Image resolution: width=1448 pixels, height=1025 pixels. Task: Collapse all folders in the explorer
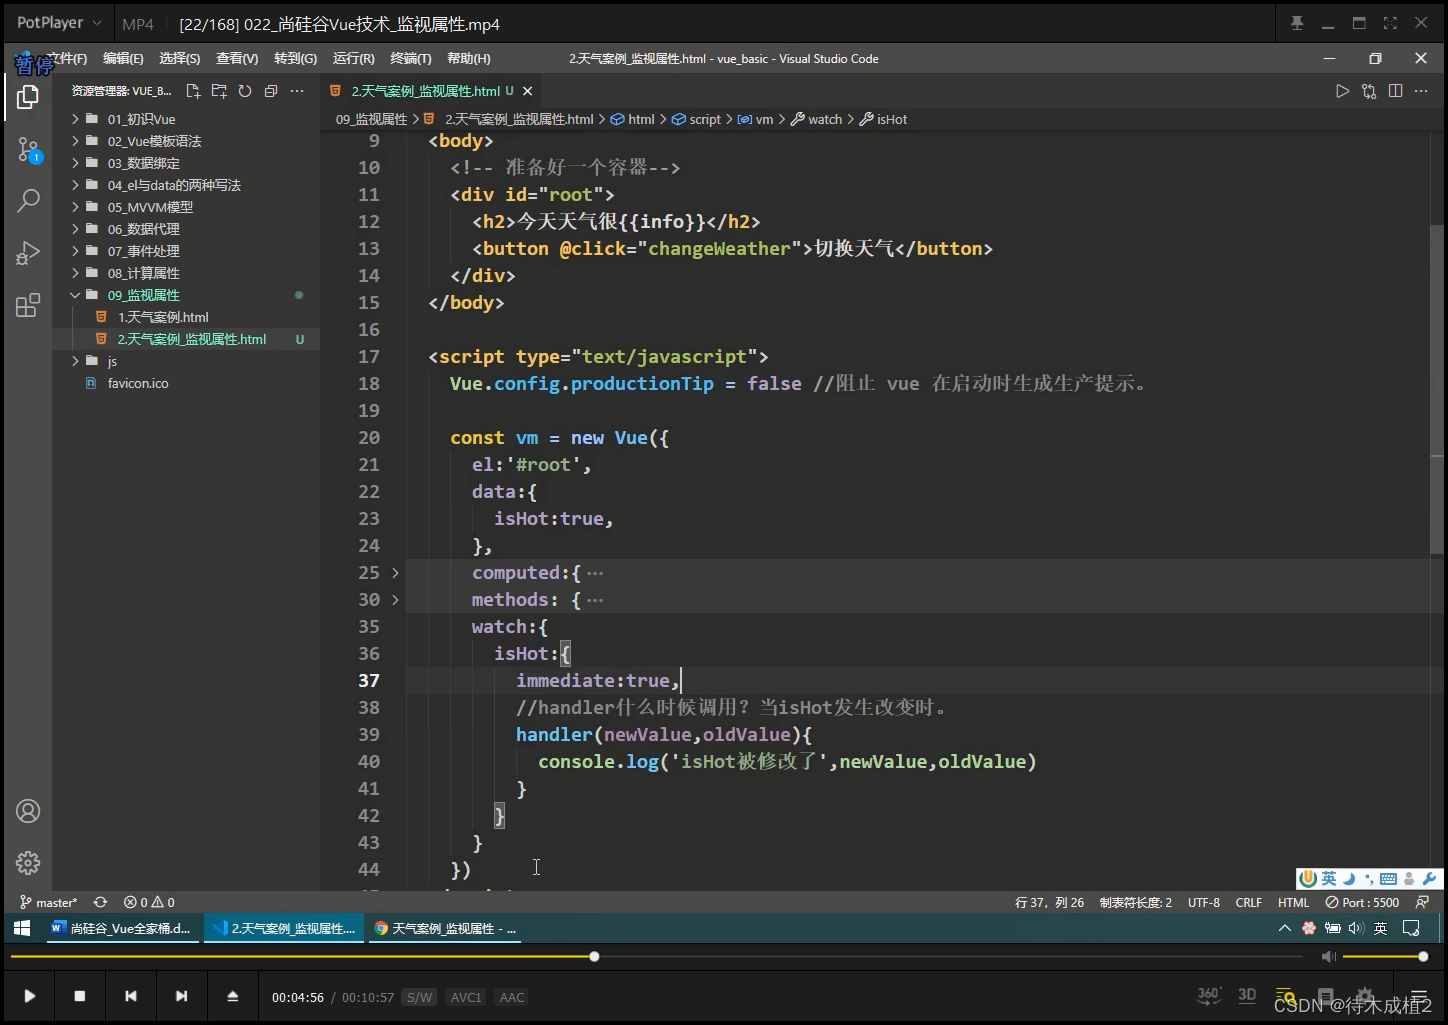point(271,91)
